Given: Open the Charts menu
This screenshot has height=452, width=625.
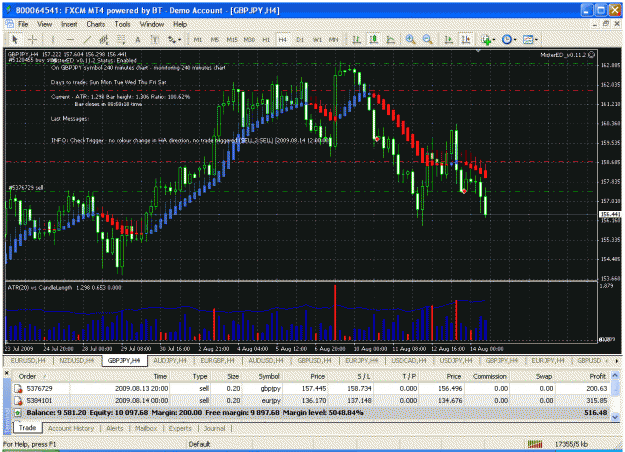Looking at the screenshot, I should pos(96,24).
